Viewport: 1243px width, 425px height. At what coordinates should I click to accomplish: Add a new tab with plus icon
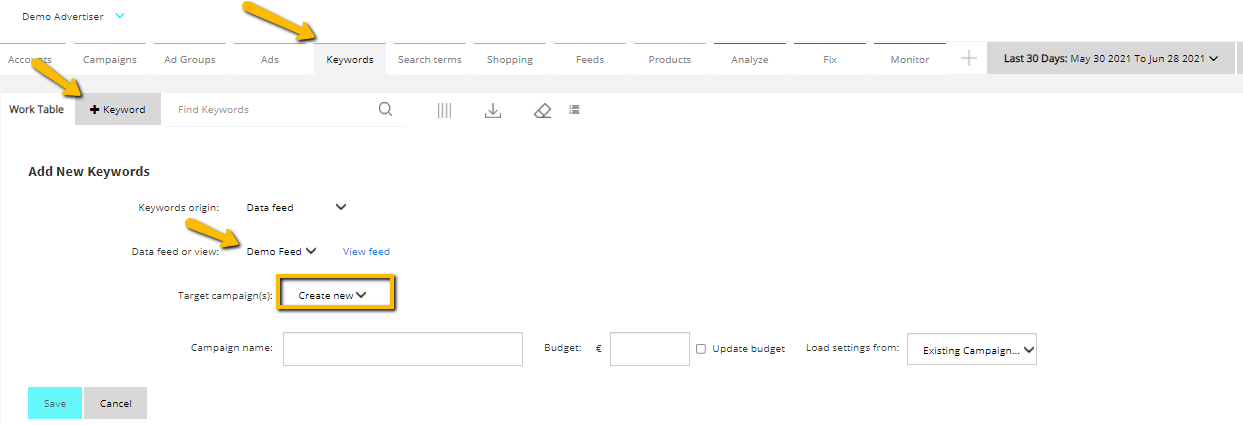pyautogui.click(x=968, y=59)
